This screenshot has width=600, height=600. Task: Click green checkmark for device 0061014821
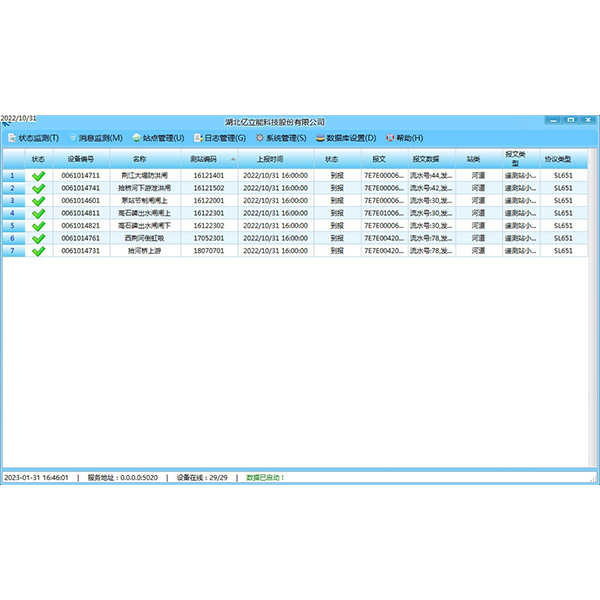[x=39, y=226]
